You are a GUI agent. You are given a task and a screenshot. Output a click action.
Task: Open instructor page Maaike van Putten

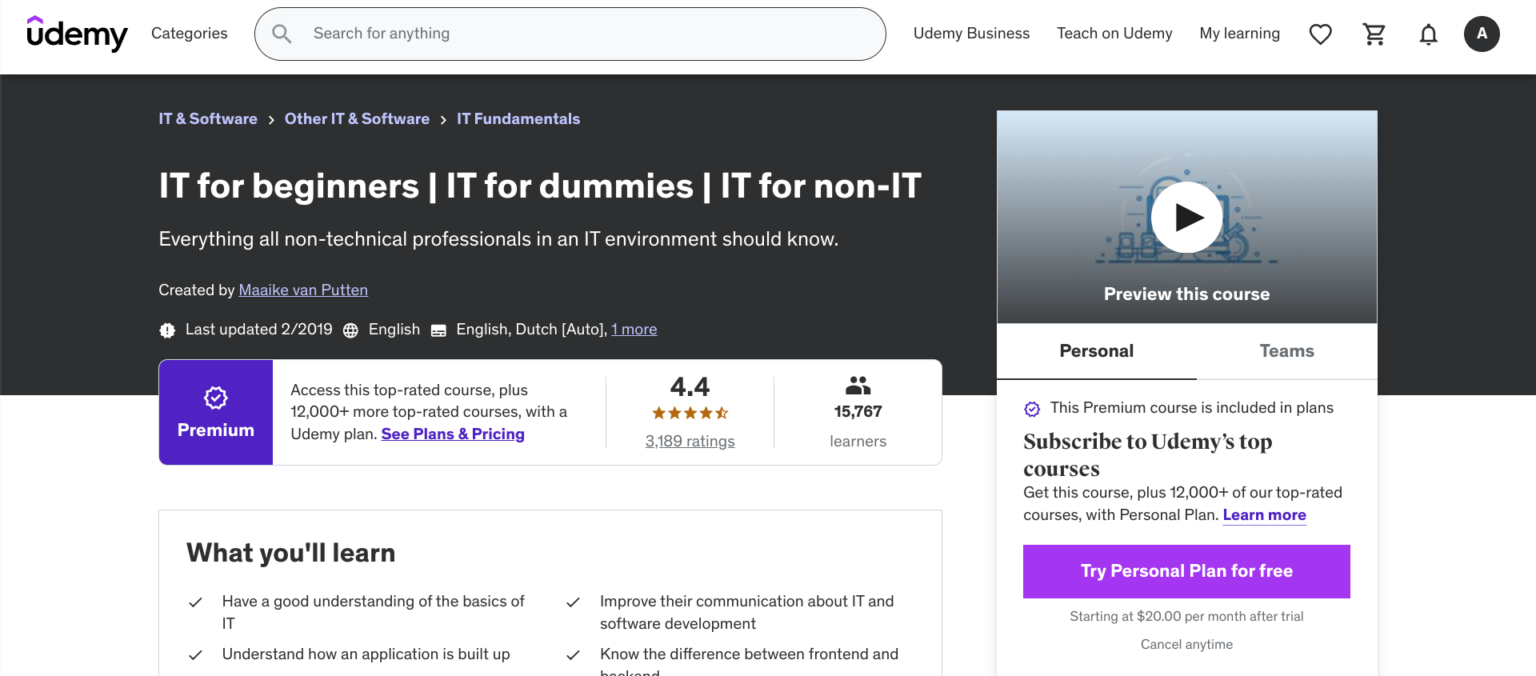pyautogui.click(x=303, y=290)
